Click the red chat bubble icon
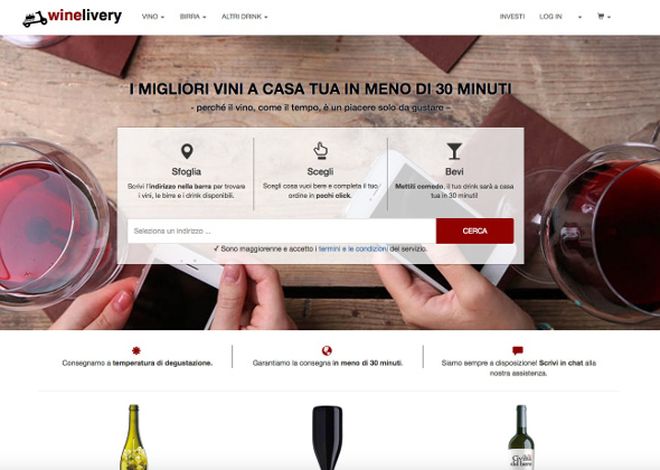This screenshot has height=470, width=660. 518,350
